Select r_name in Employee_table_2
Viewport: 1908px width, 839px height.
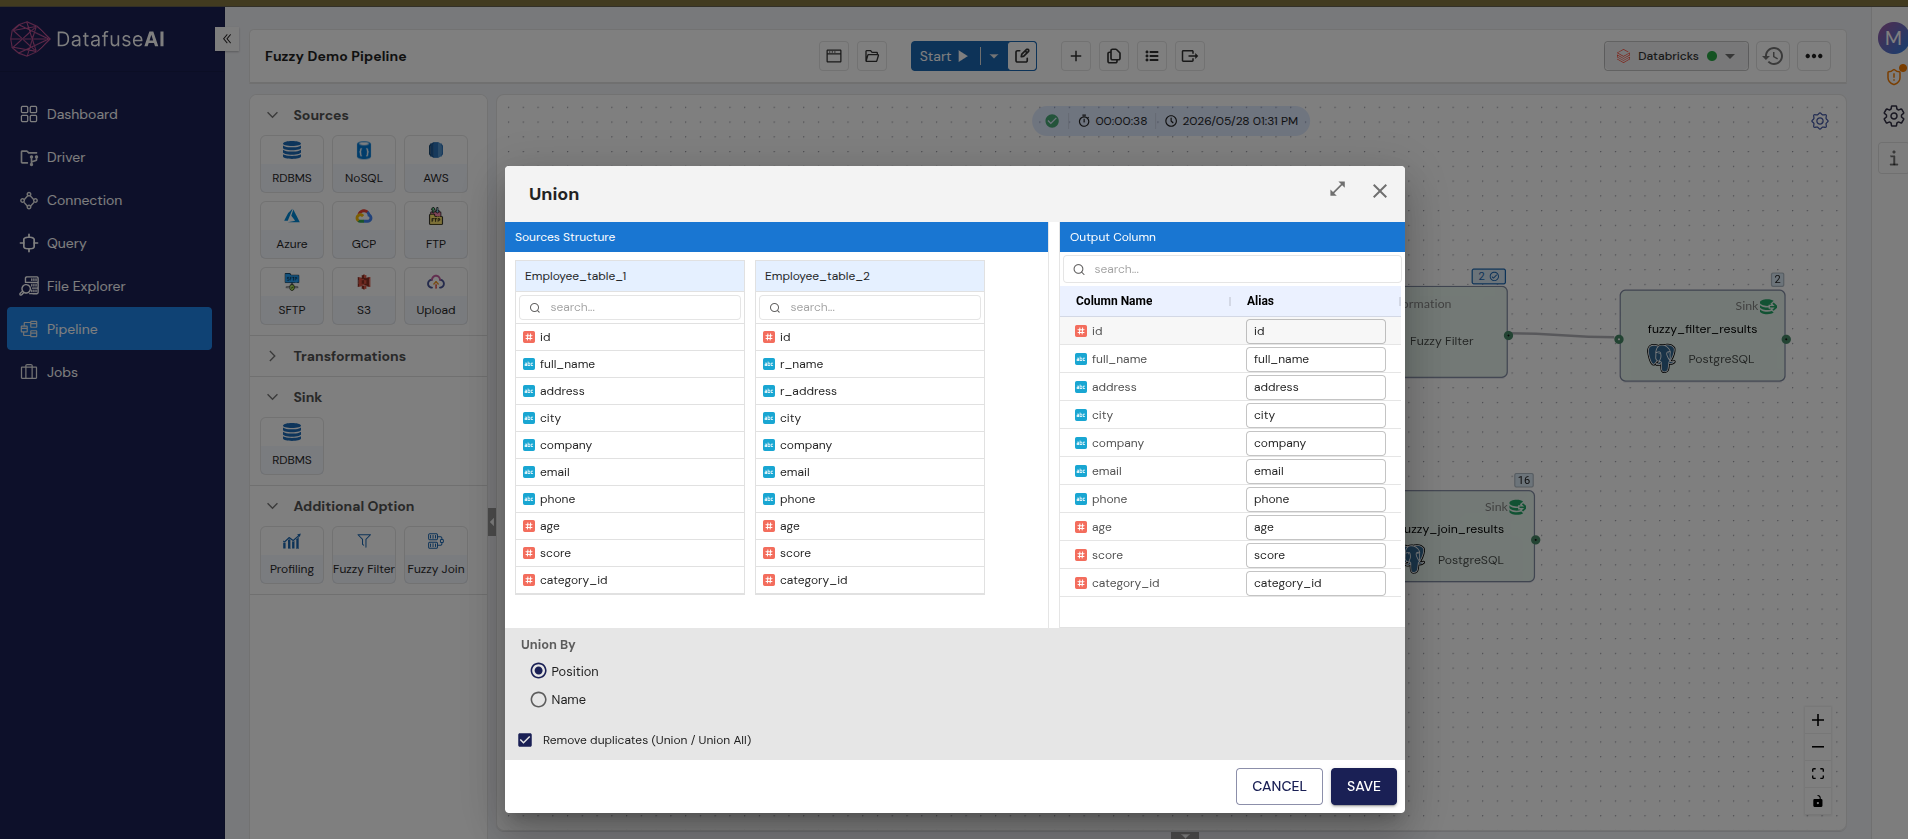tap(870, 364)
